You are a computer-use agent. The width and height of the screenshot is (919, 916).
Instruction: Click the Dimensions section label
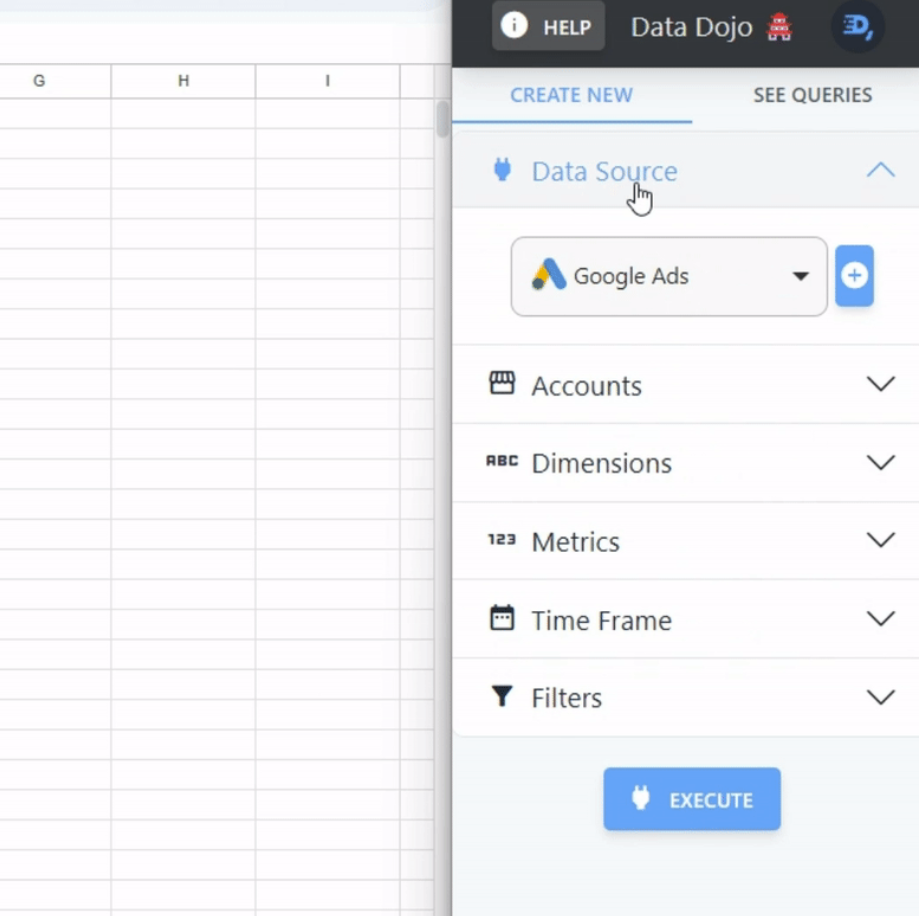pyautogui.click(x=601, y=463)
